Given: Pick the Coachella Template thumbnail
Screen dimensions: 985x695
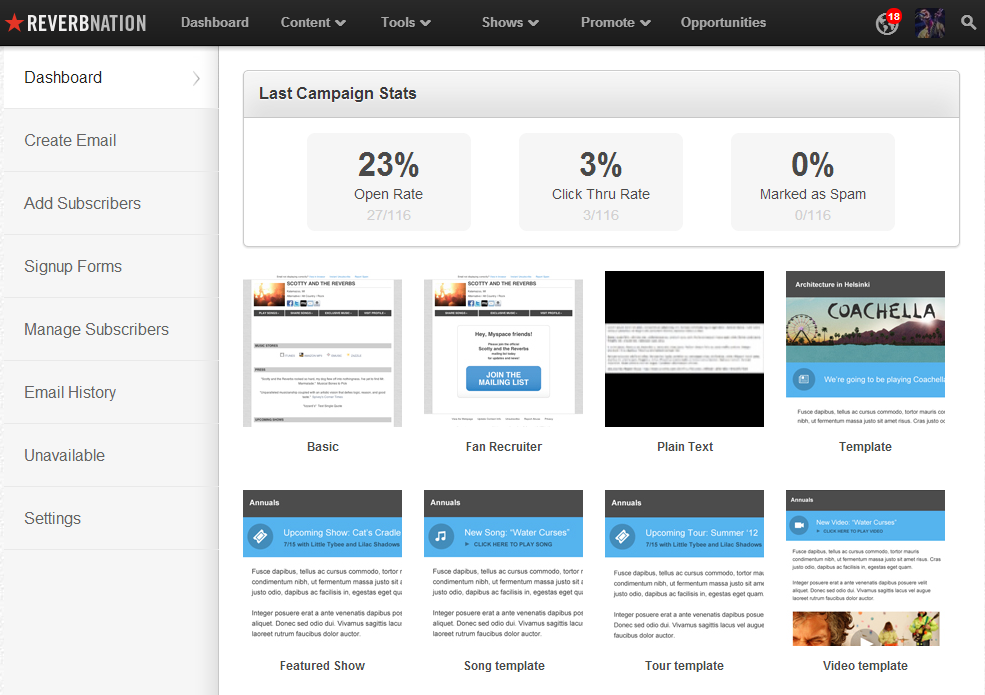Looking at the screenshot, I should point(865,349).
